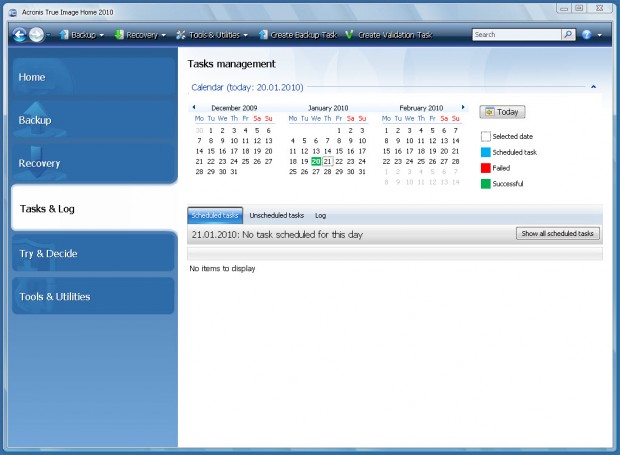
Task: Select February 28 in the calendar
Action: (456, 161)
